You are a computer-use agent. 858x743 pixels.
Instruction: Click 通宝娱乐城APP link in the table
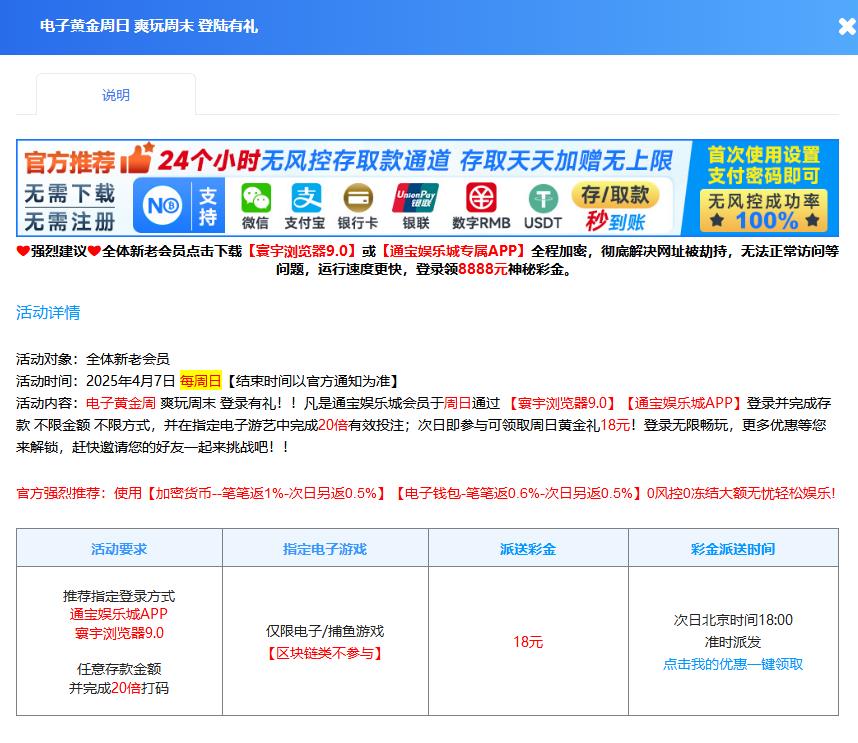point(119,614)
